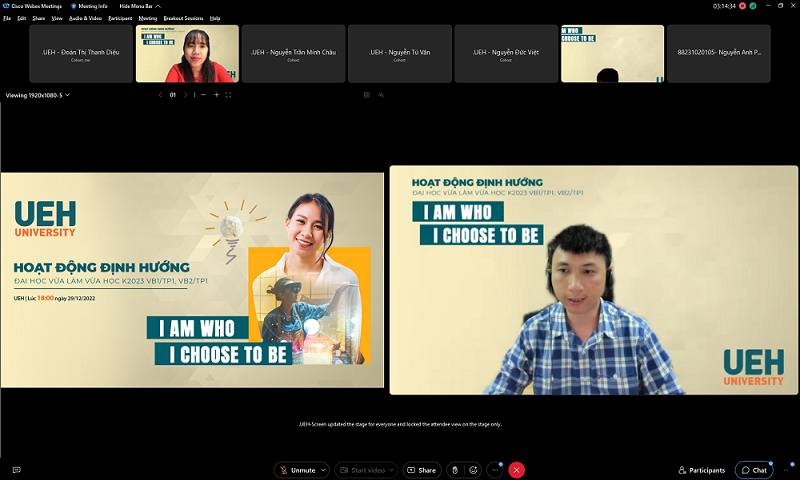Select the Nguyễn Trần Minh Châu participant tile
Screen dimensions: 800x480
[293, 54]
